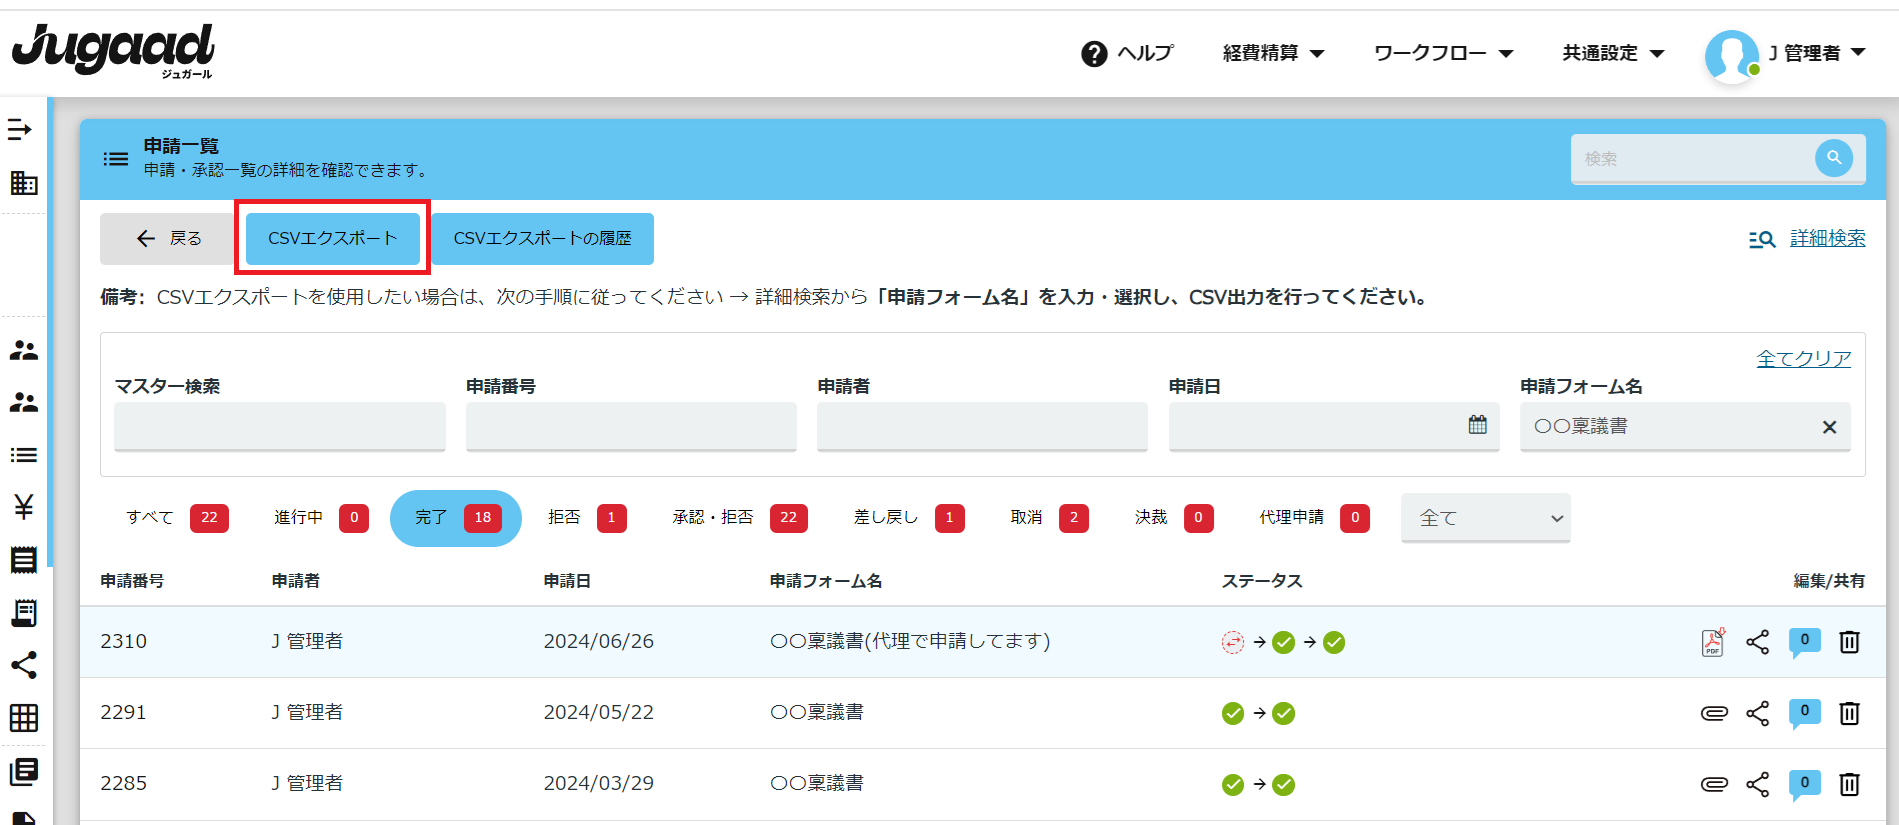The image size is (1899, 825).
Task: Click the 全てクリア link
Action: [1804, 358]
